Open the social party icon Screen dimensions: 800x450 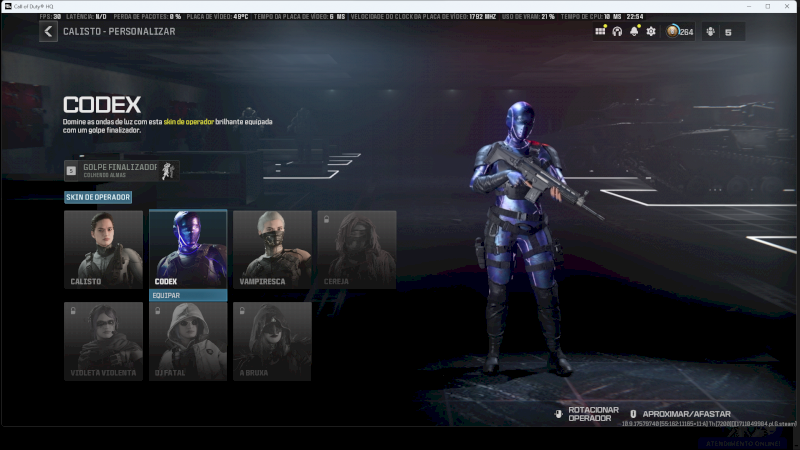point(710,32)
